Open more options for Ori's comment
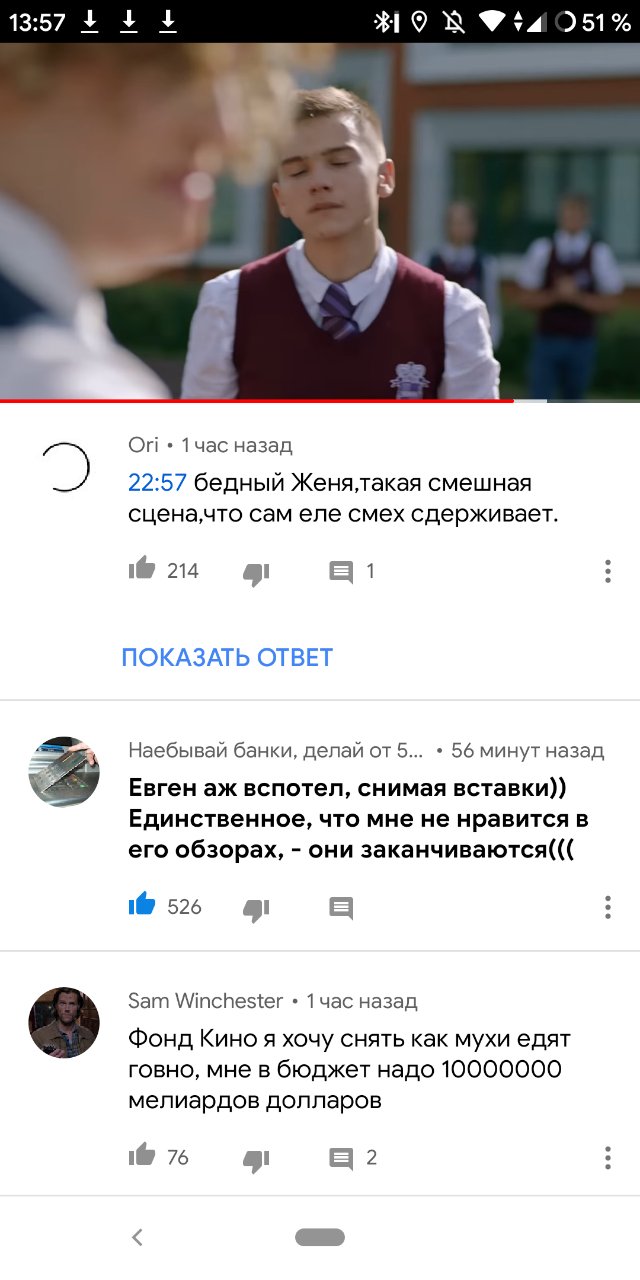The width and height of the screenshot is (640, 1280). click(607, 571)
